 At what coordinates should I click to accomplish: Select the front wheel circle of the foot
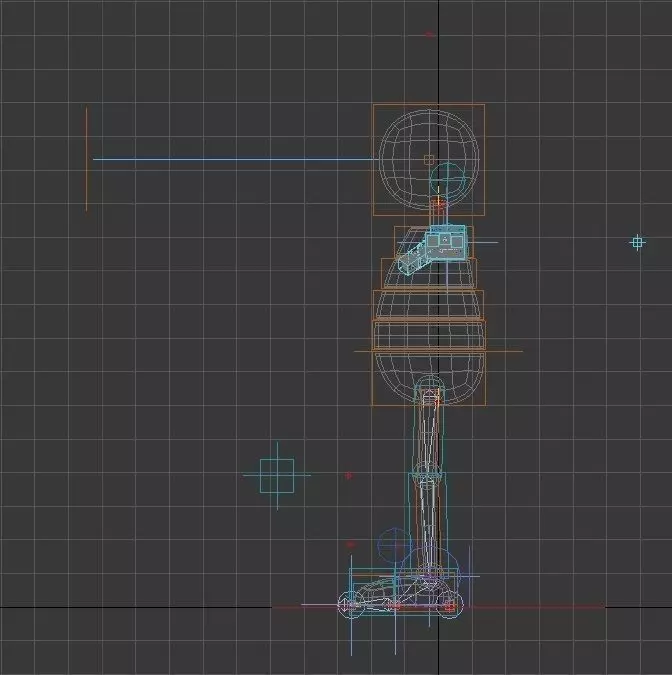351,605
